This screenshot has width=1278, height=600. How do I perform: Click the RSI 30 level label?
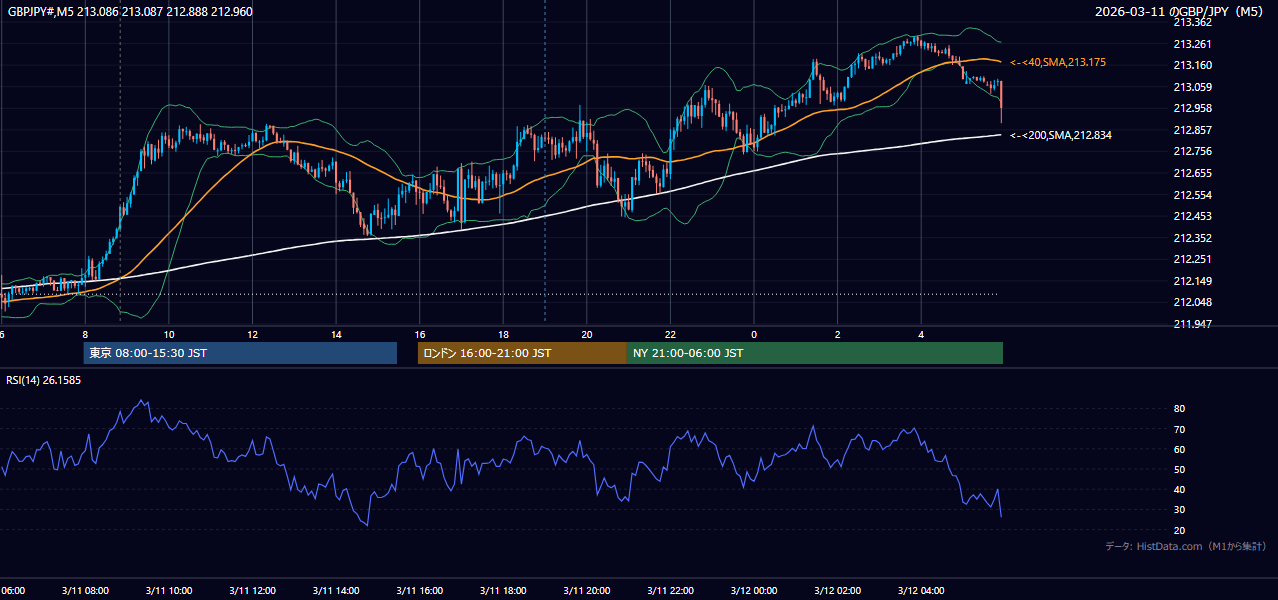pyautogui.click(x=1179, y=510)
